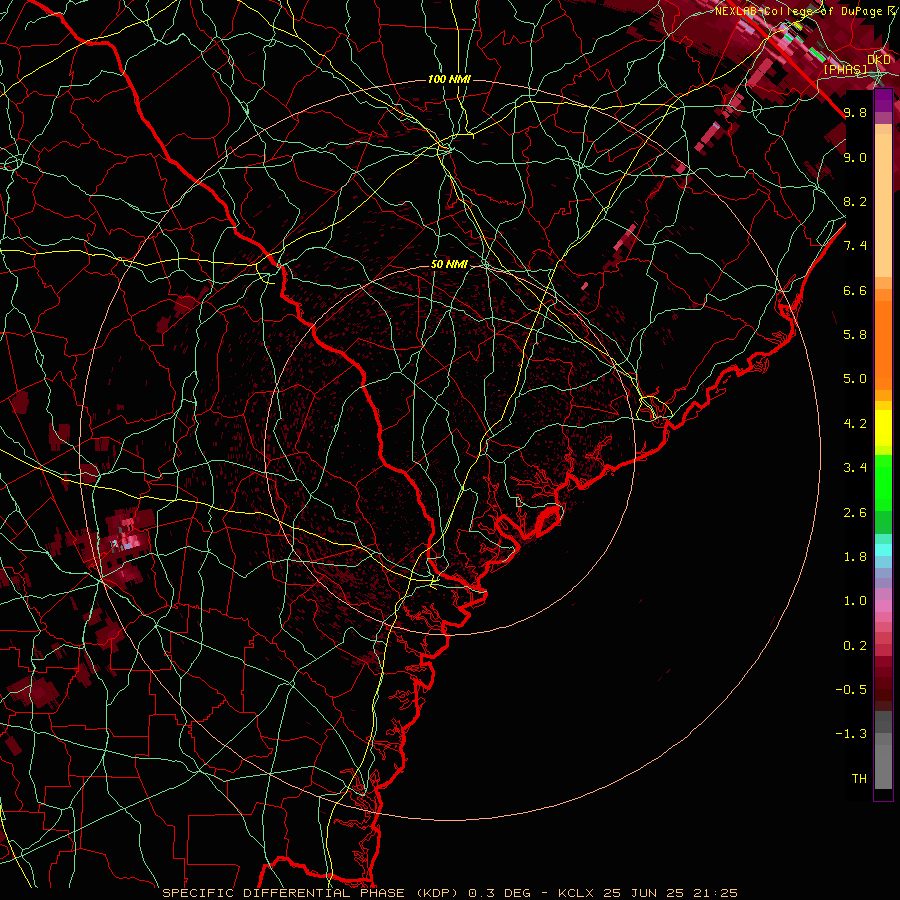
Task: Click the "0.3 DEG" elevation text
Action: coord(497,893)
